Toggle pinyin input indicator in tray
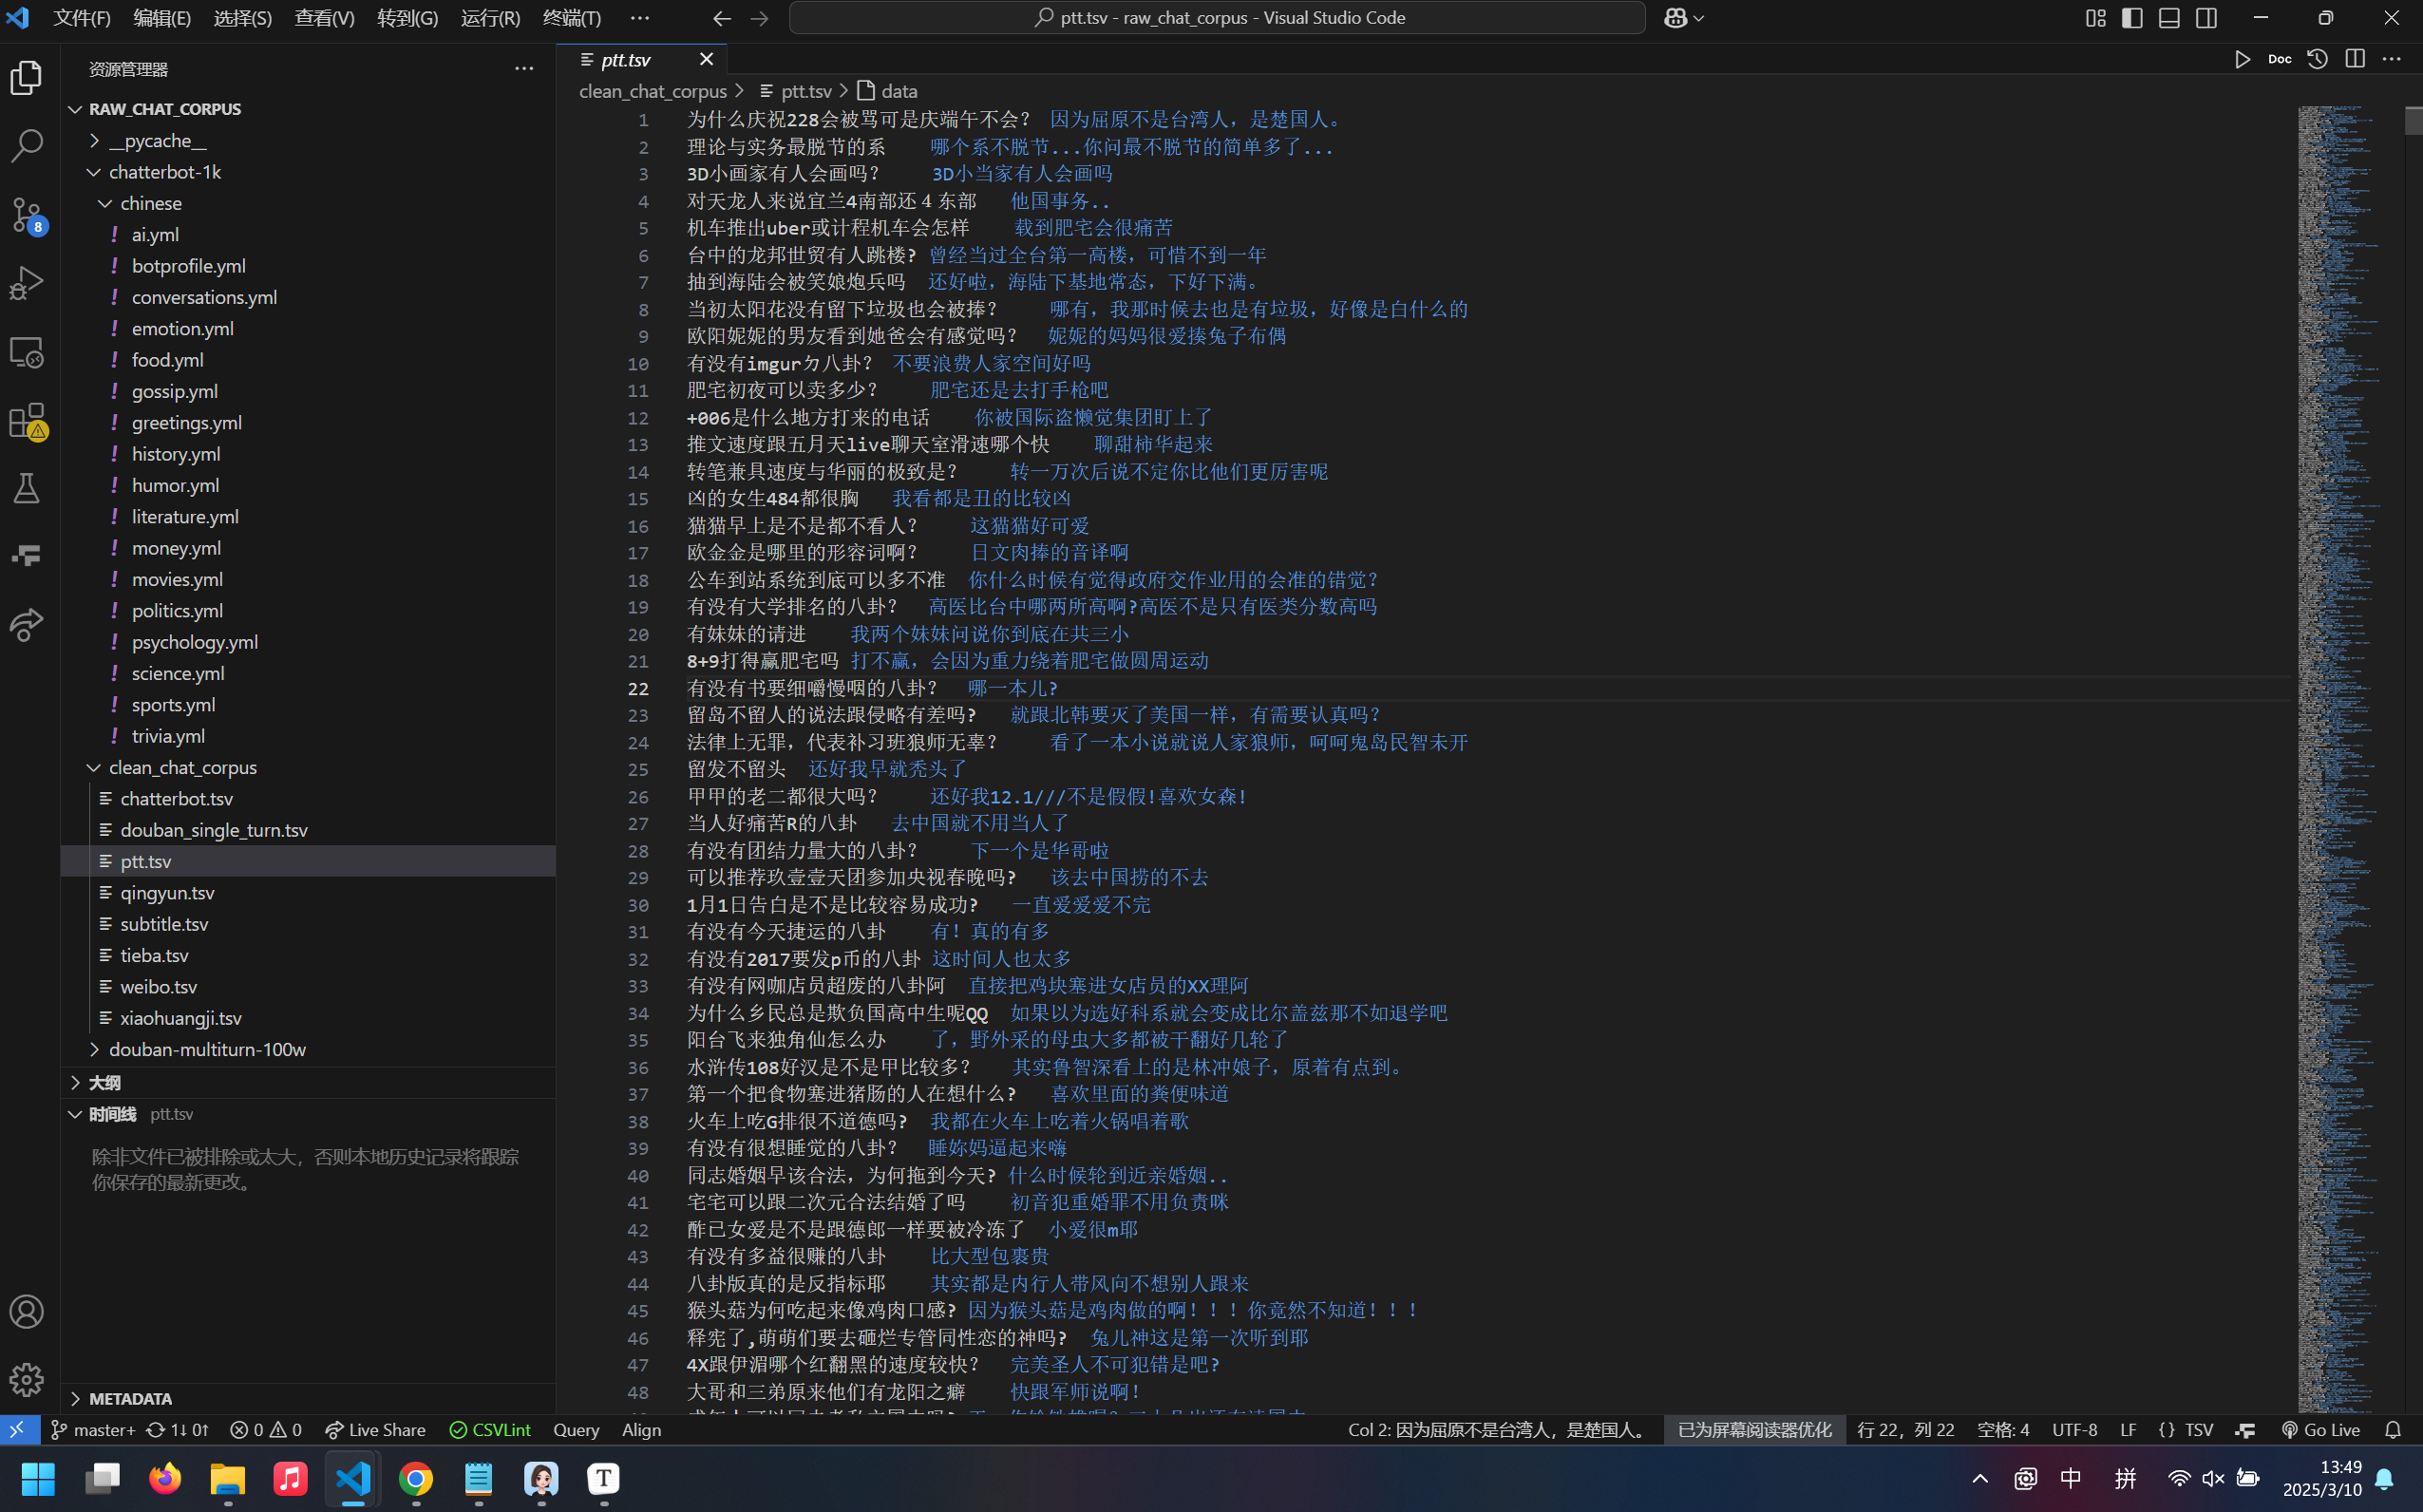Screen dimensions: 2423x1512 coord(2125,1478)
